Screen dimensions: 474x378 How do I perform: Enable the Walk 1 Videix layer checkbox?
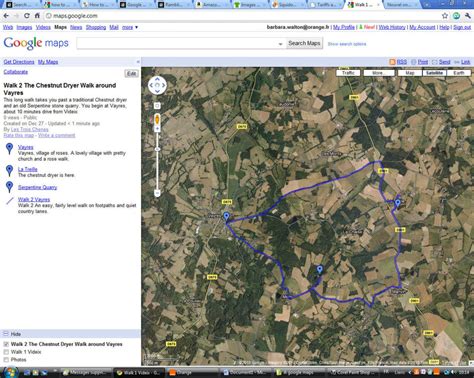pos(6,352)
